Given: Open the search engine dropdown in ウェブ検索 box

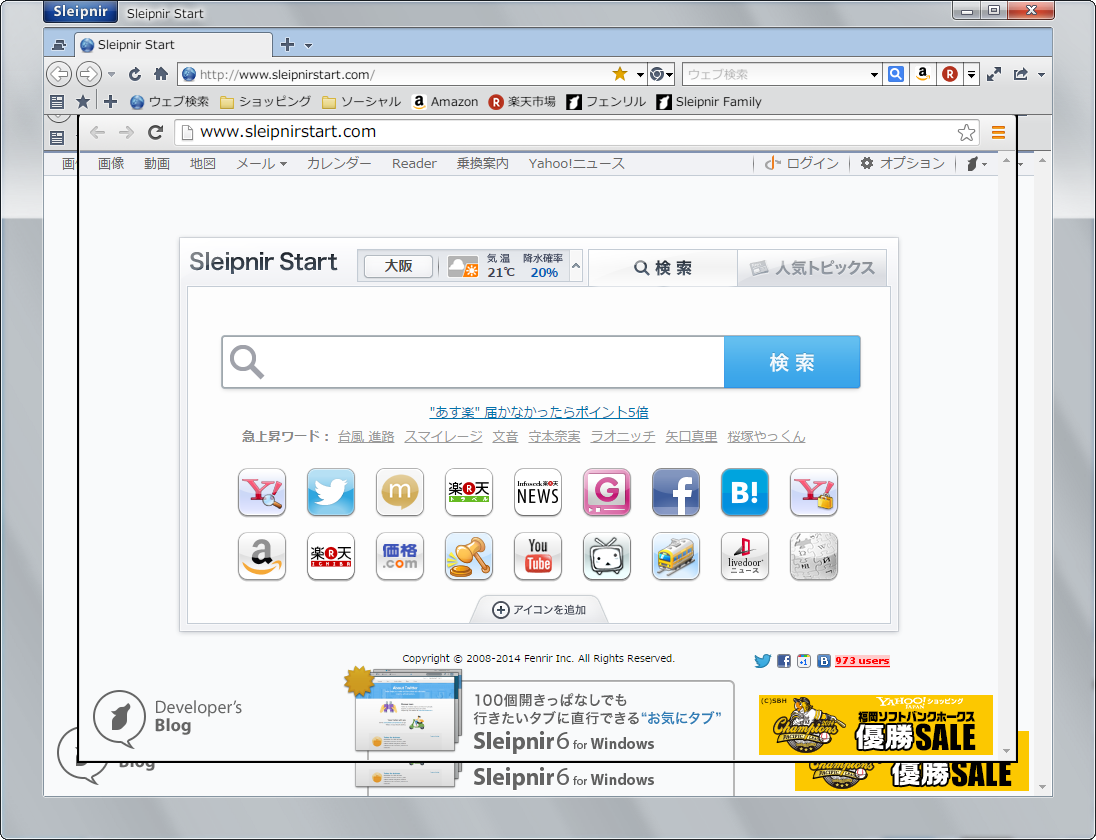Looking at the screenshot, I should [874, 74].
